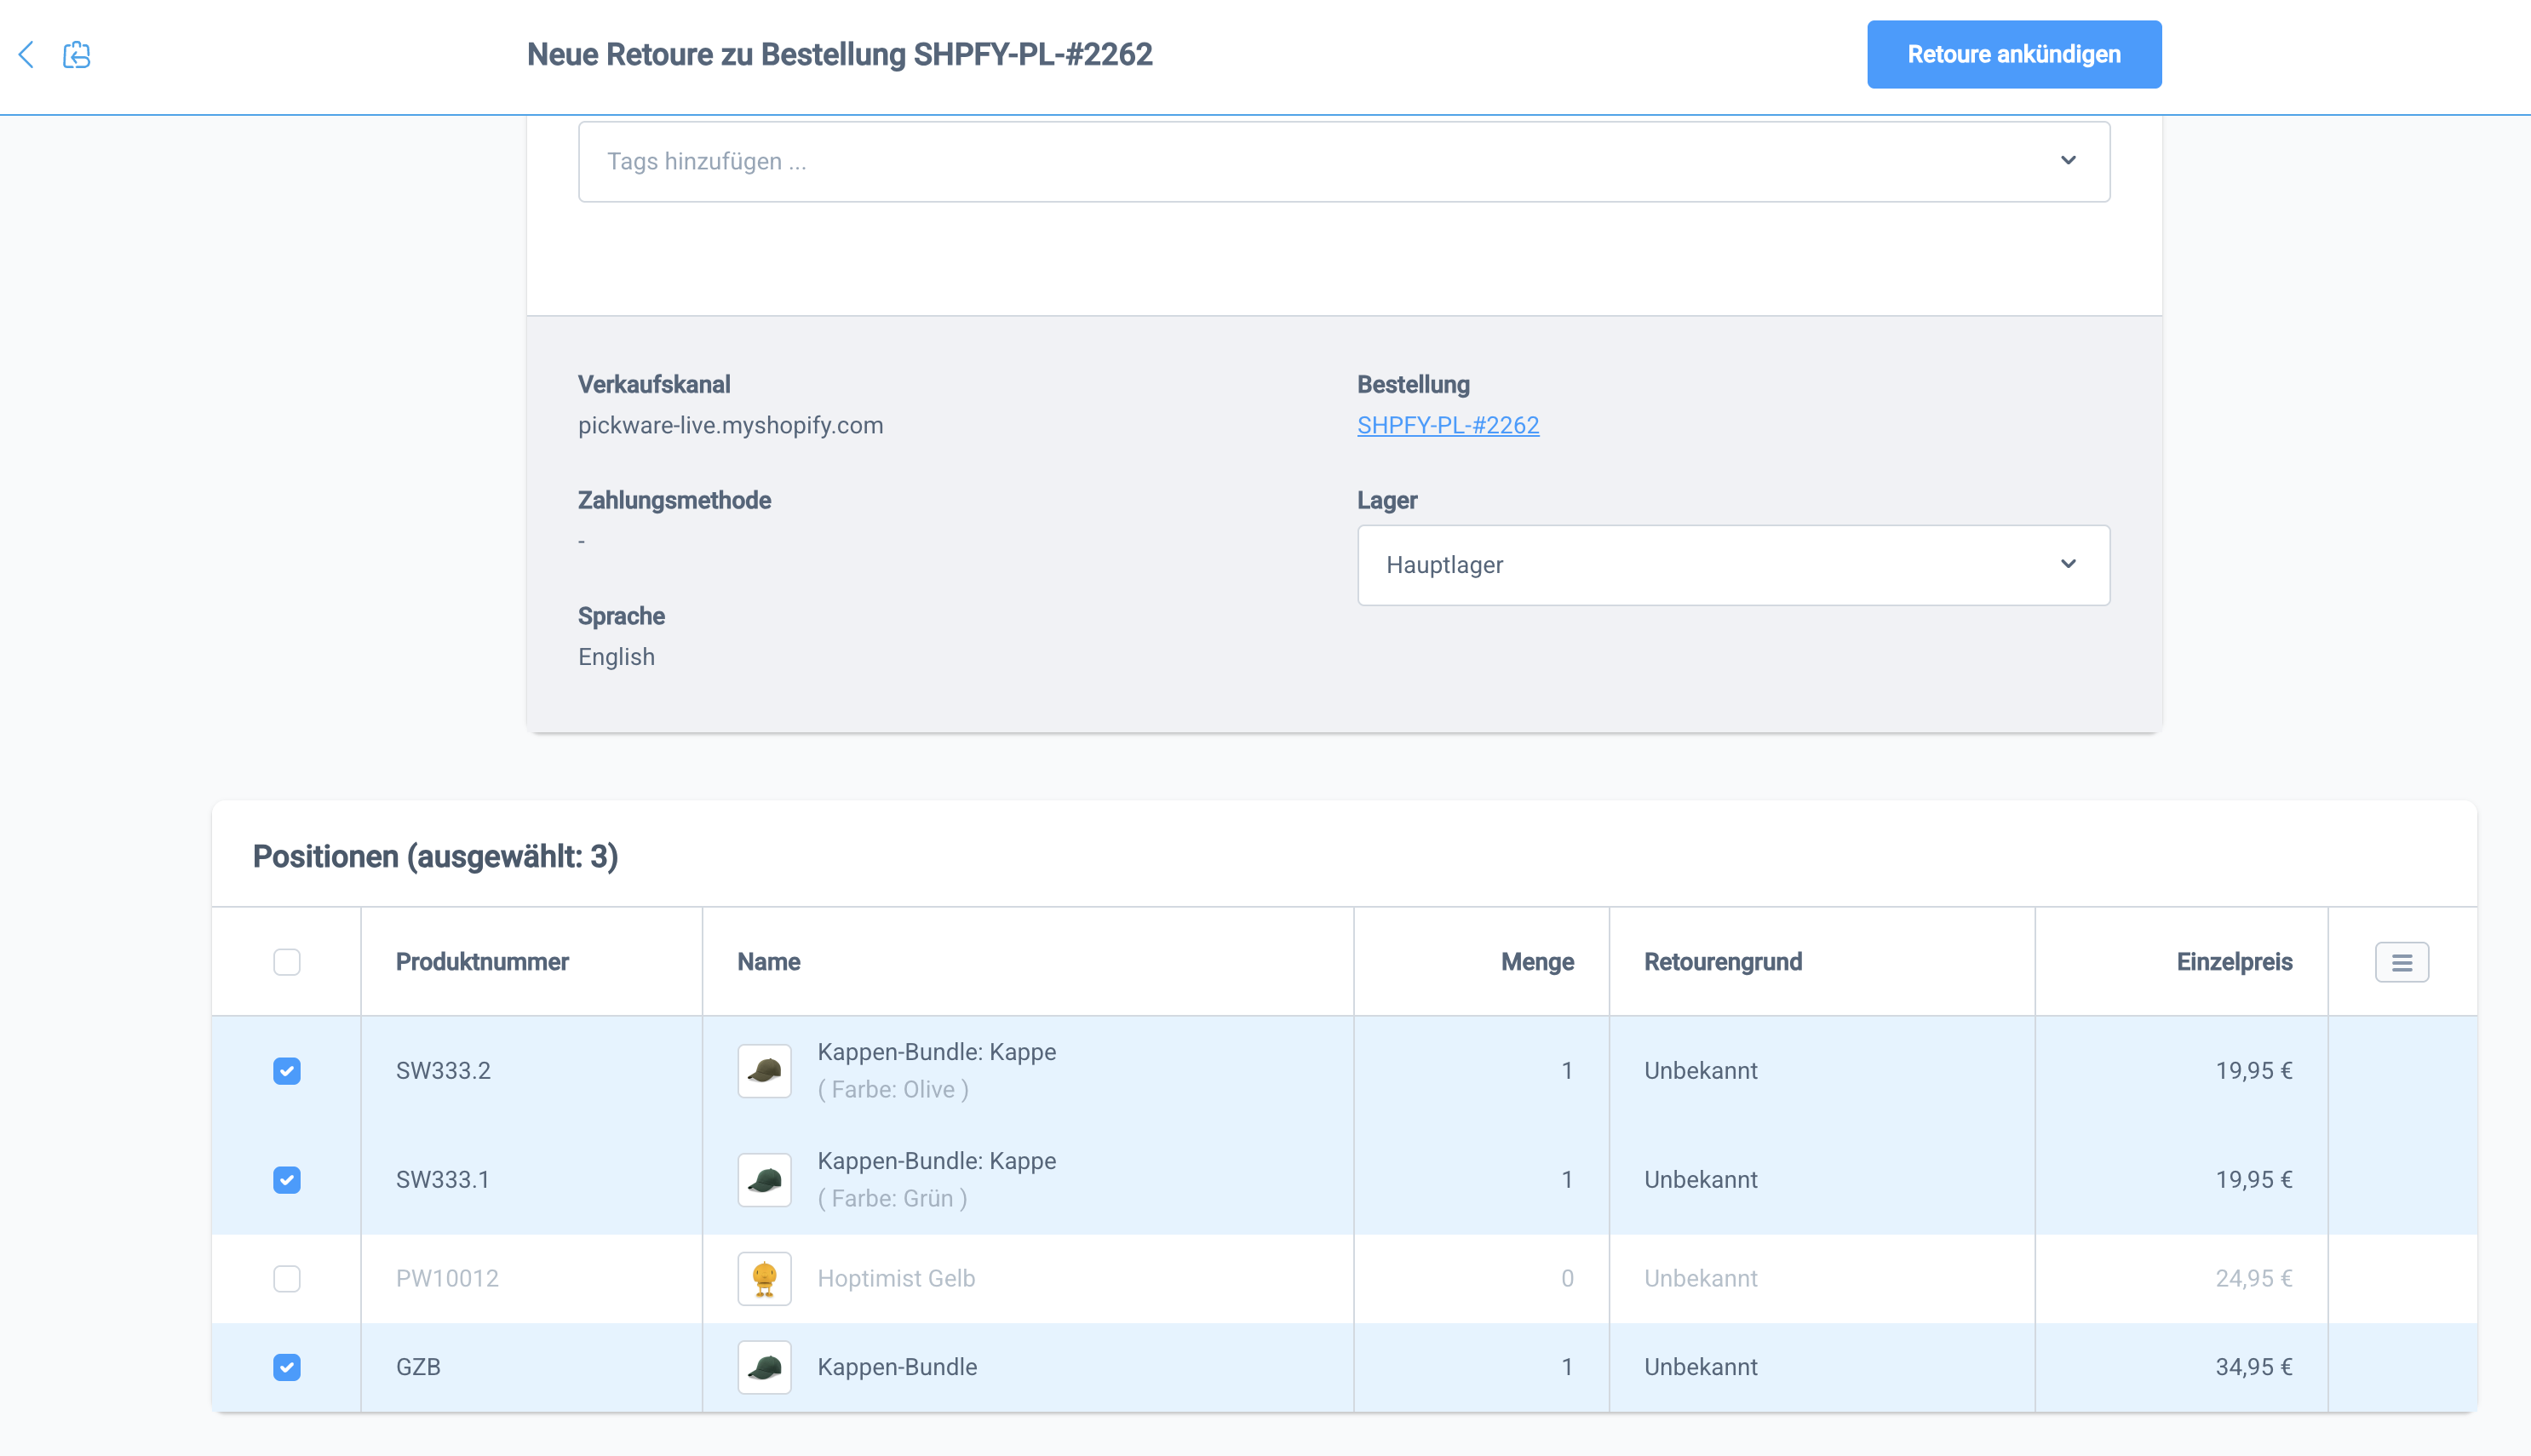Click the back arrow icon
The image size is (2531, 1456).
coord(27,54)
